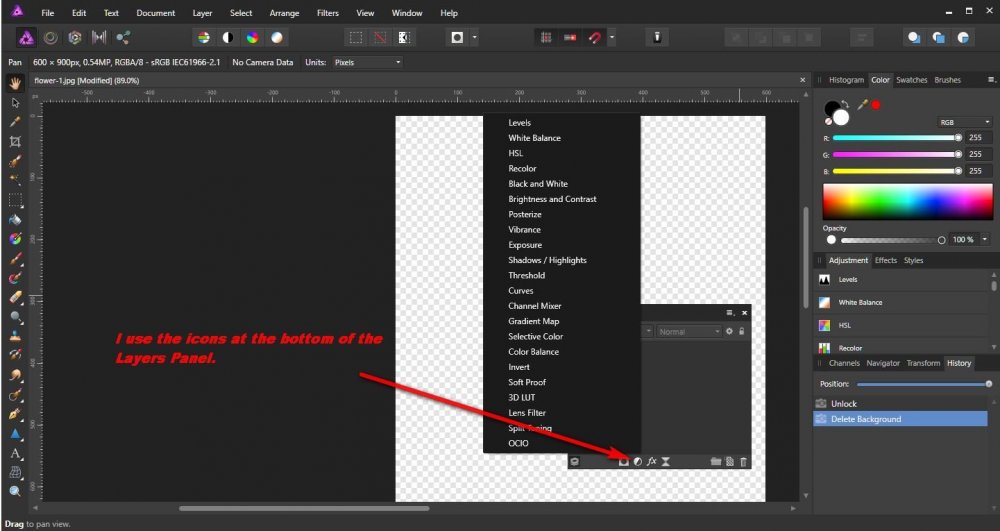Viewport: 1000px width, 531px height.
Task: Toggle the layer lock icon
Action: [x=741, y=331]
